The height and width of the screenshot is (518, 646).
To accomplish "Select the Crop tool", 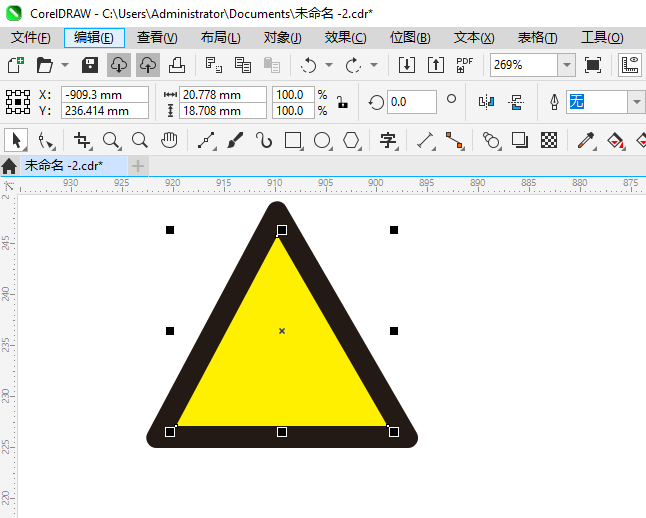I will point(82,141).
